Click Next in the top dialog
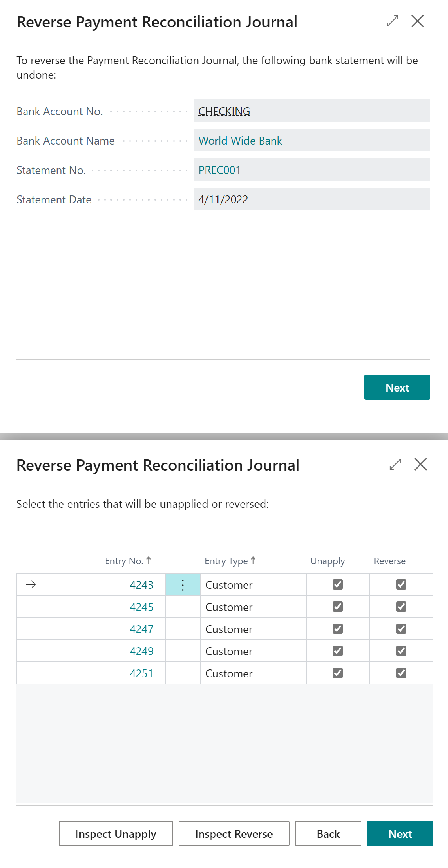Image resolution: width=448 pixels, height=868 pixels. (x=397, y=388)
